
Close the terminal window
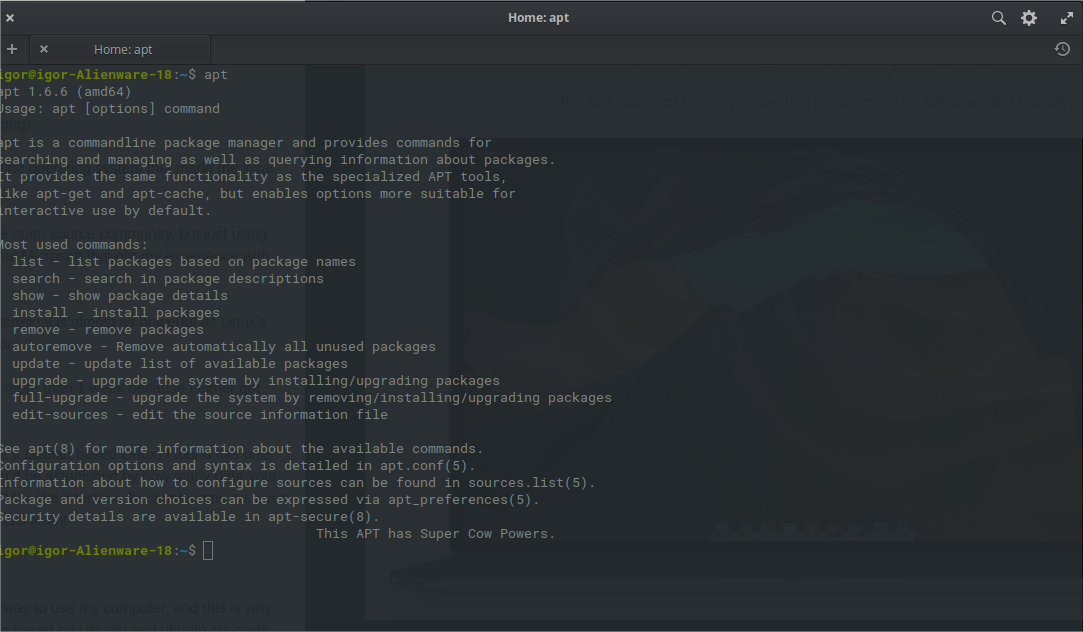coord(10,18)
